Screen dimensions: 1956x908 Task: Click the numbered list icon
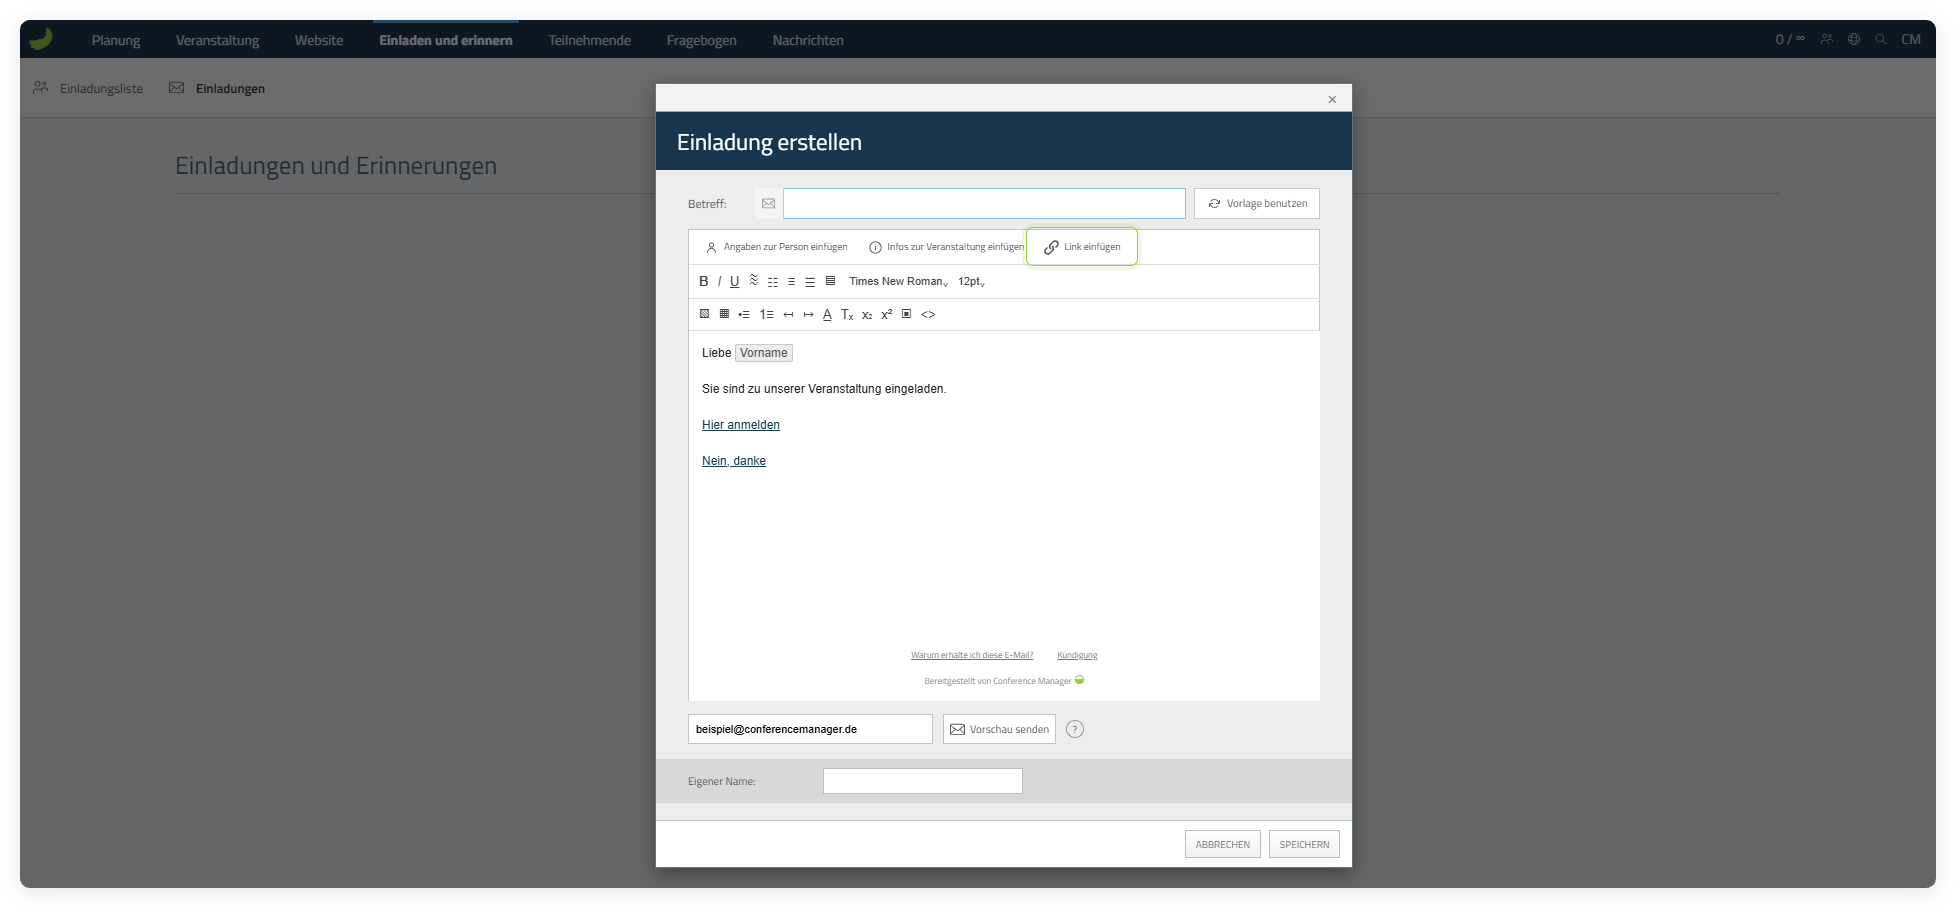pyautogui.click(x=766, y=314)
